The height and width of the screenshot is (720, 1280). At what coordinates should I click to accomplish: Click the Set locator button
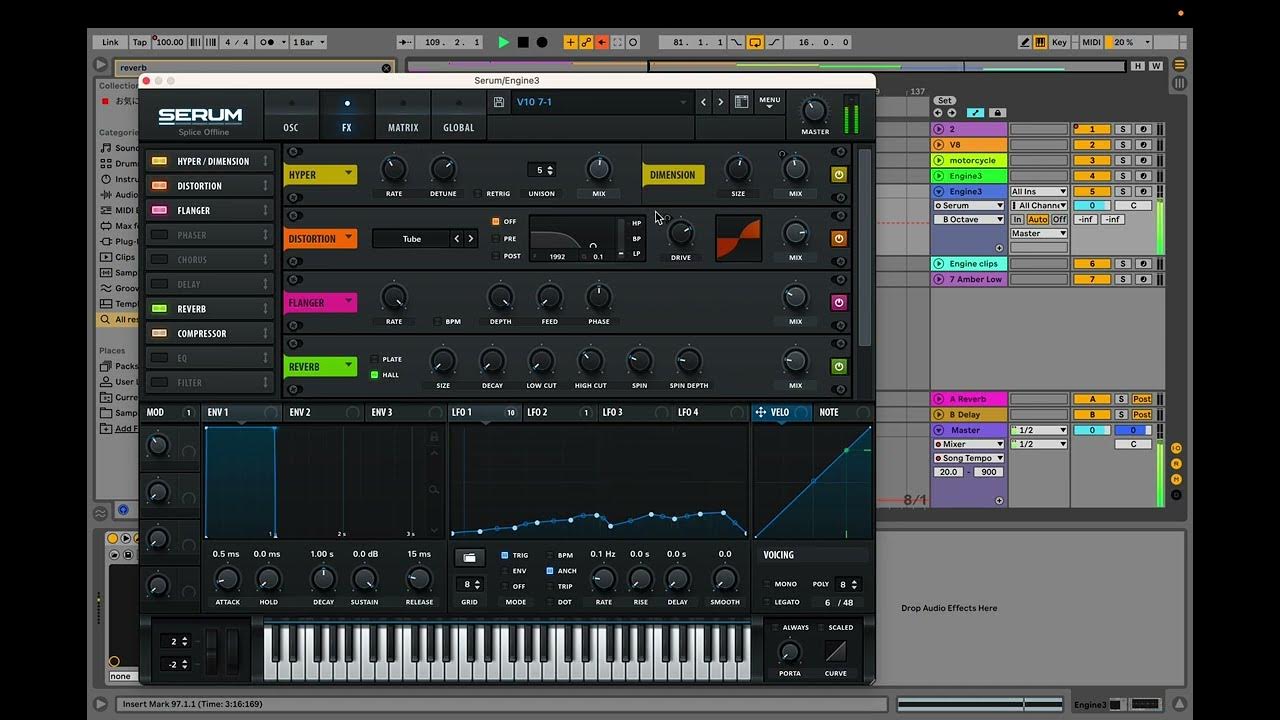click(944, 101)
